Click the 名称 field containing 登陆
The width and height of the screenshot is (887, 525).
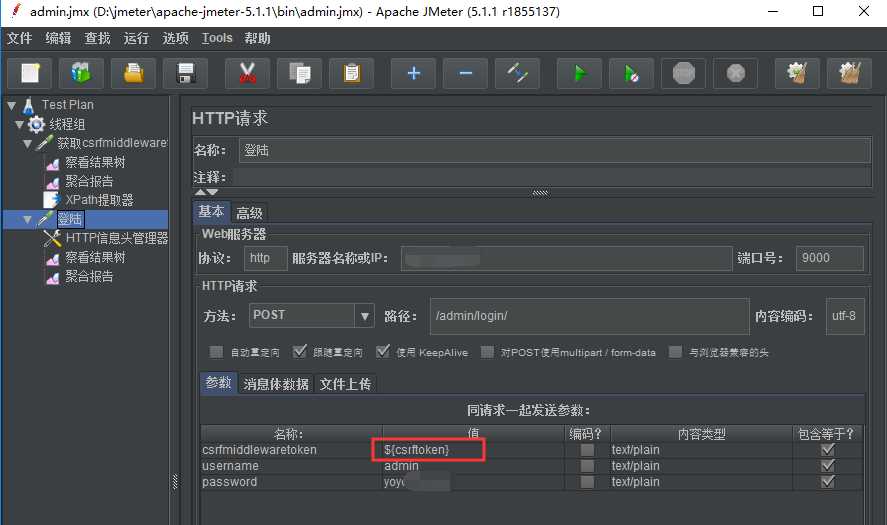(555, 150)
